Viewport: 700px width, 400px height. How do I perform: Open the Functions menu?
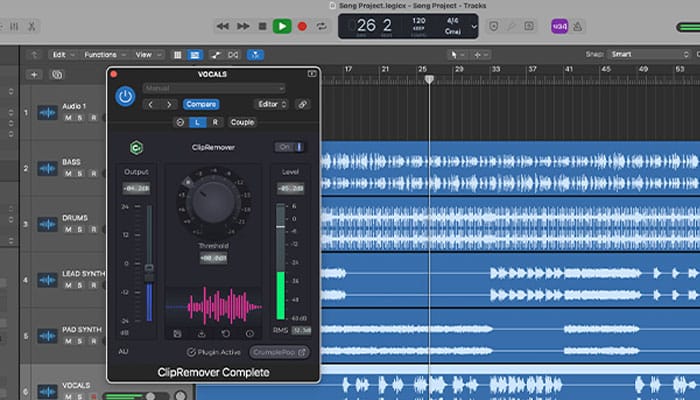point(105,54)
